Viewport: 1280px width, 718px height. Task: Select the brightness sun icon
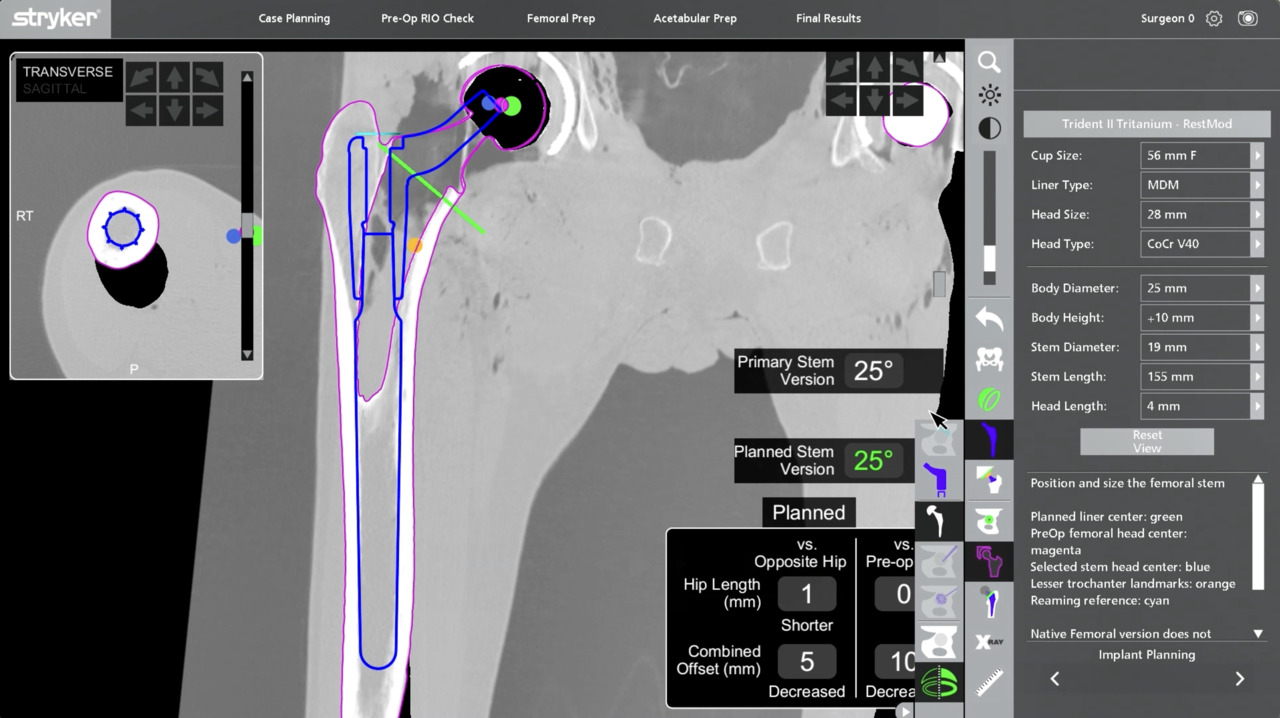(989, 95)
